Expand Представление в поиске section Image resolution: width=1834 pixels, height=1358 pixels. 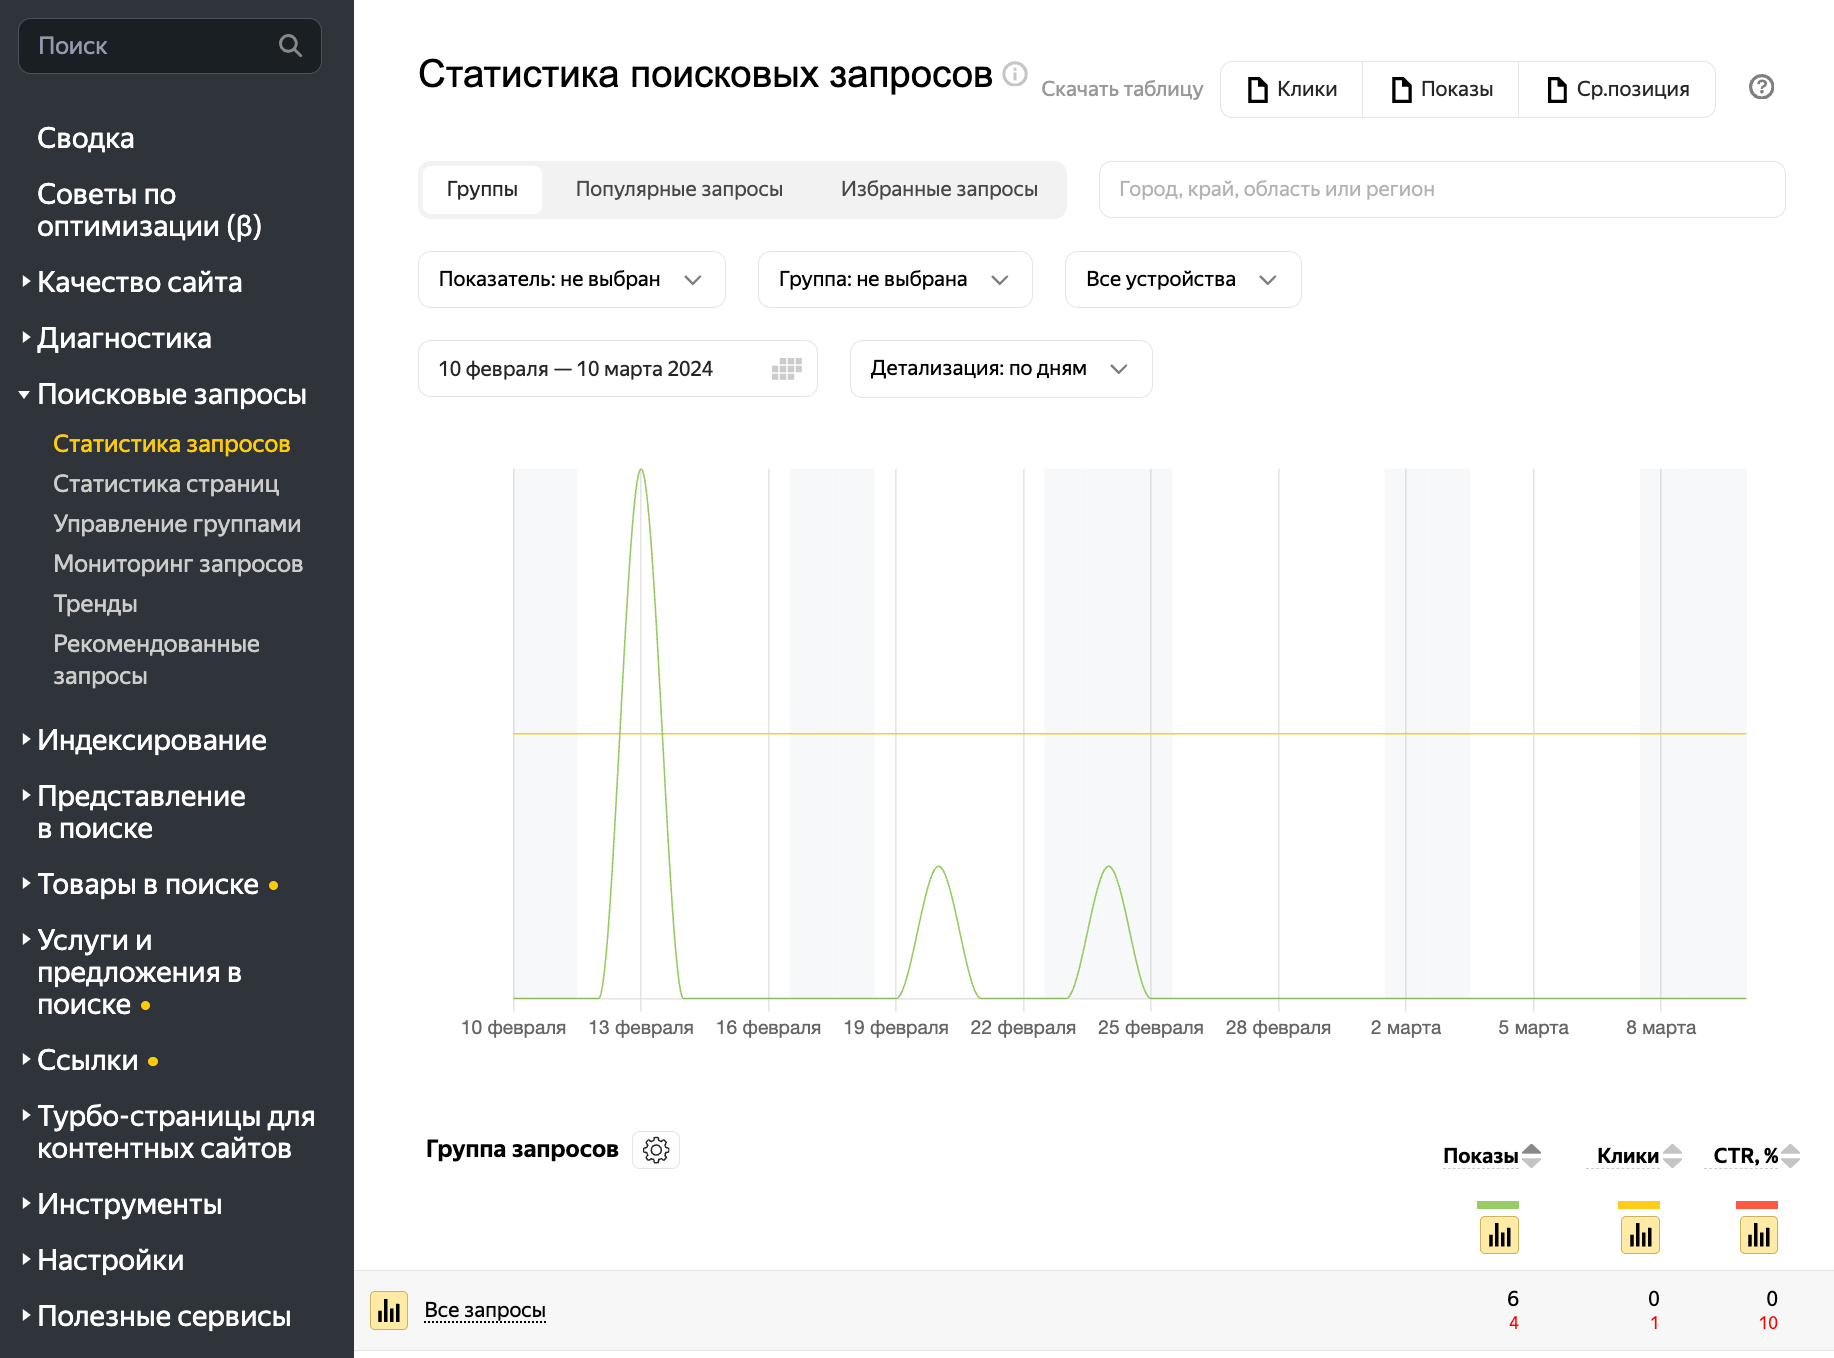pos(141,812)
